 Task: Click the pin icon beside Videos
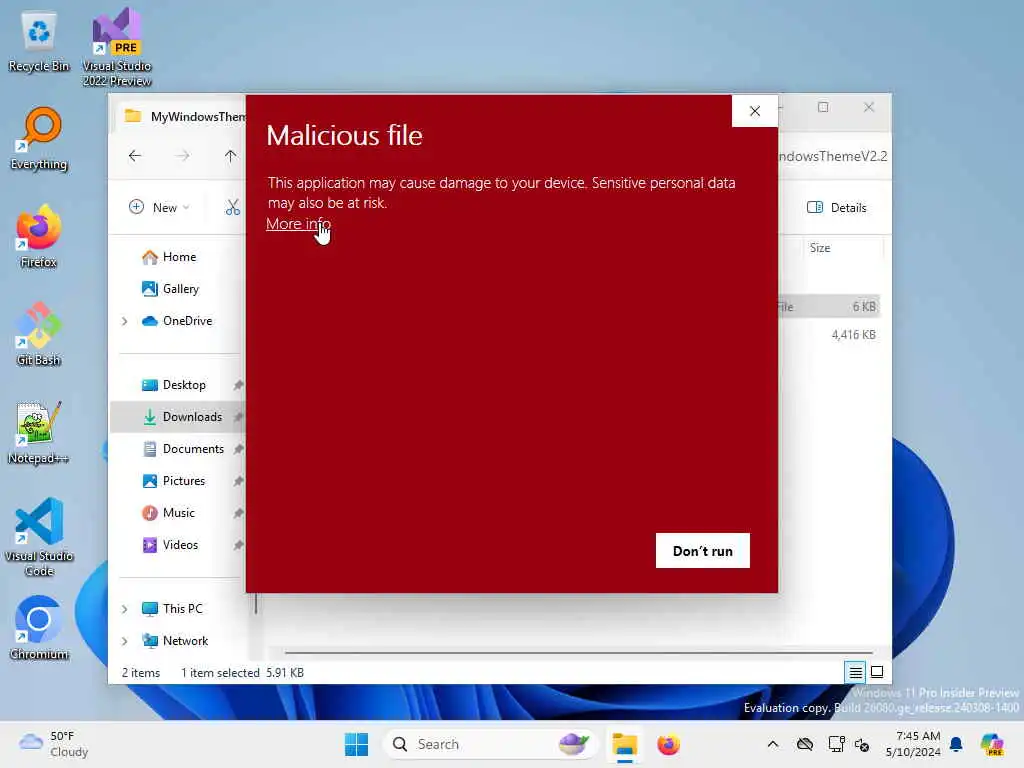[x=238, y=545]
